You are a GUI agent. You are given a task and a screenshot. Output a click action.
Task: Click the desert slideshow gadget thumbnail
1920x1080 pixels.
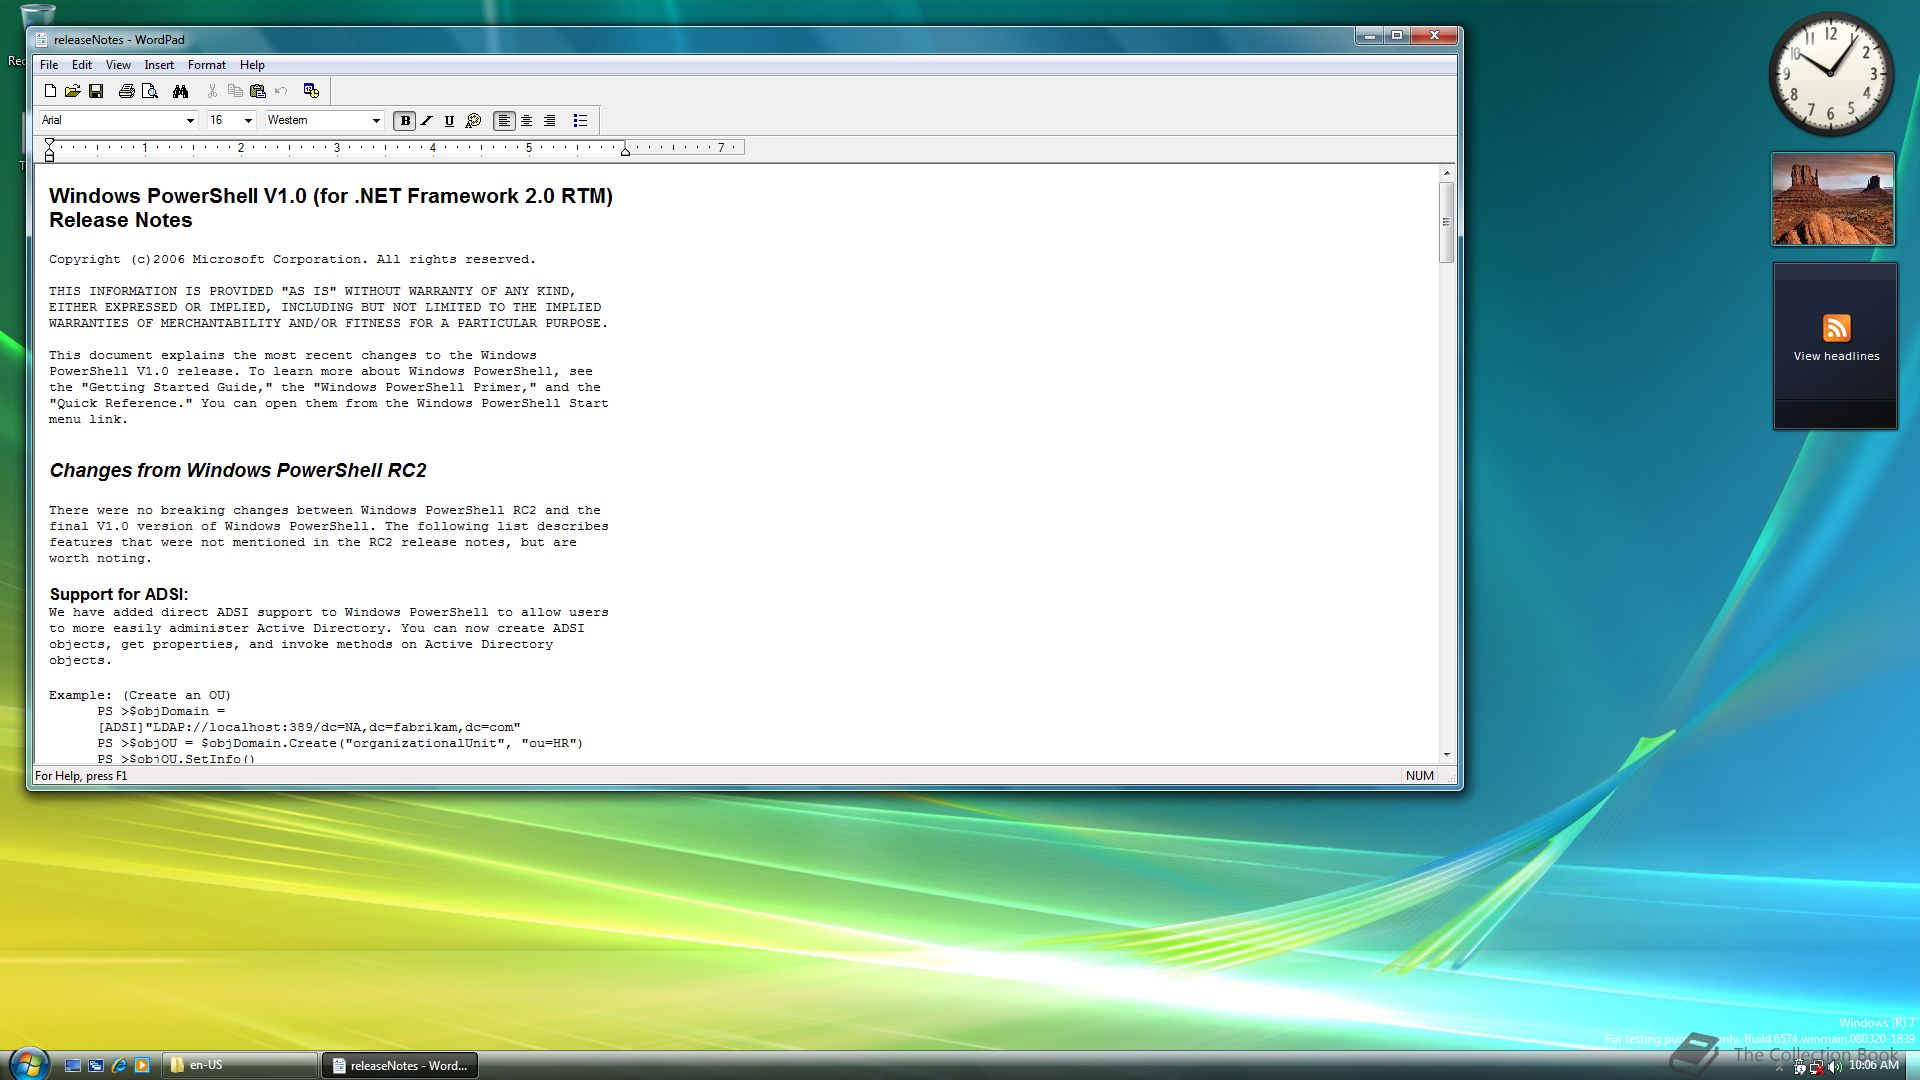click(x=1833, y=199)
